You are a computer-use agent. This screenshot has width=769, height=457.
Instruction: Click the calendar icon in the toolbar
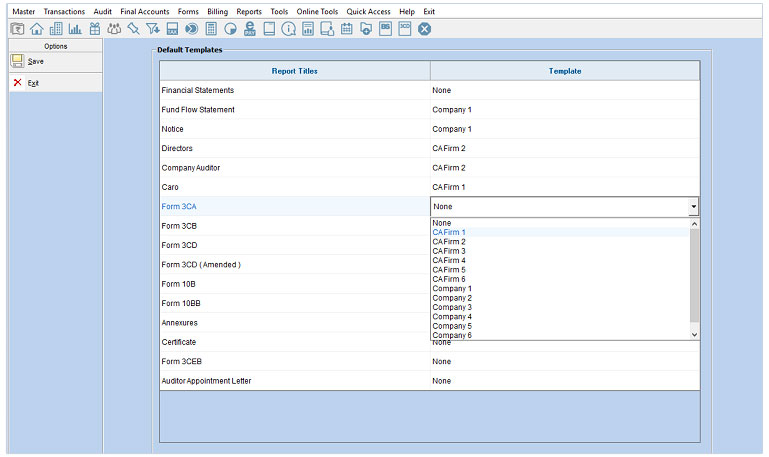(347, 29)
